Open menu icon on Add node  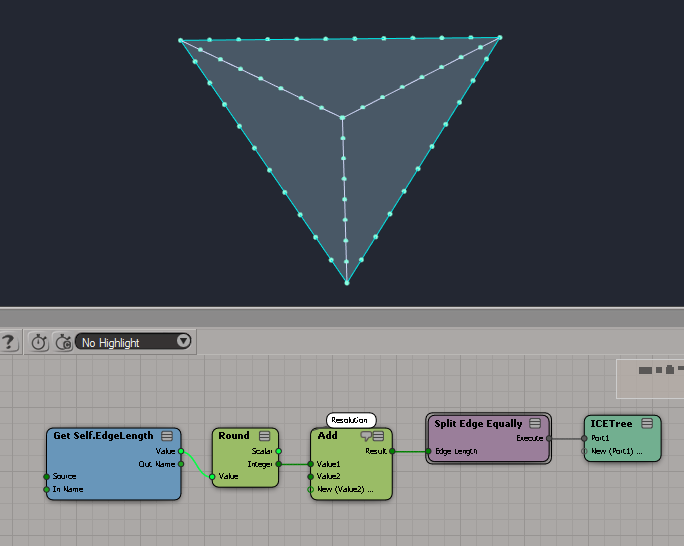pos(379,436)
